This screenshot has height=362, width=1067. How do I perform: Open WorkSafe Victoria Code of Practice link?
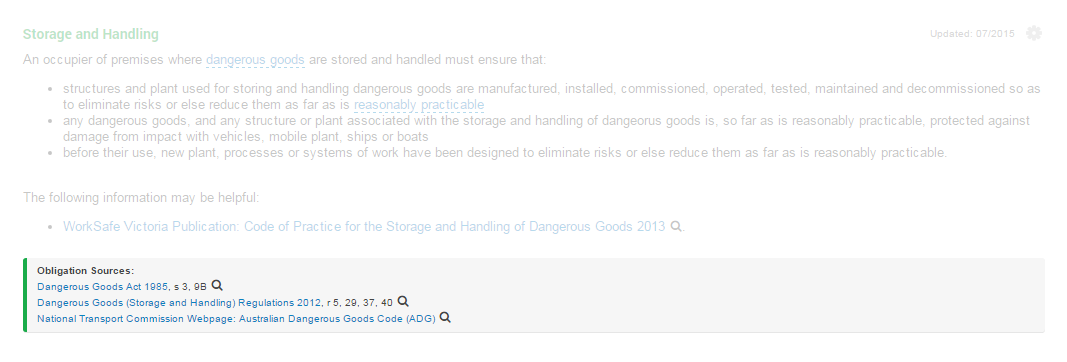[x=364, y=227]
